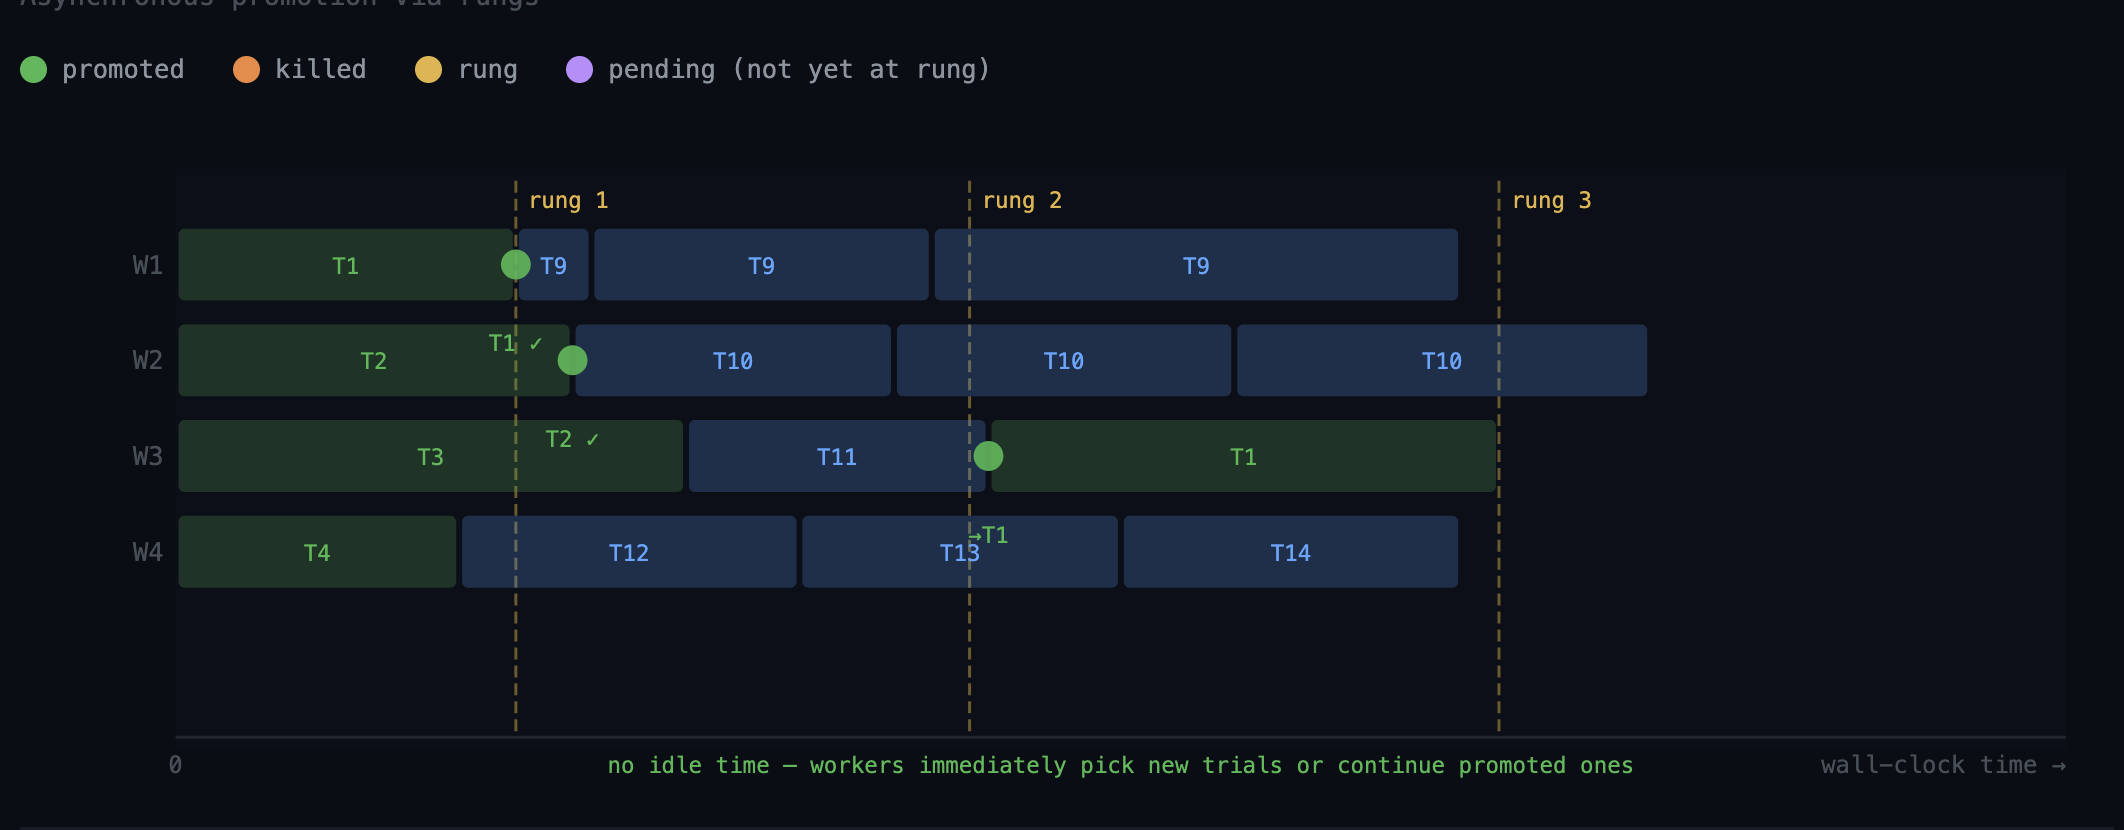Click the green T1 bar on row W1
Viewport: 2124px width, 830px height.
pyautogui.click(x=344, y=265)
